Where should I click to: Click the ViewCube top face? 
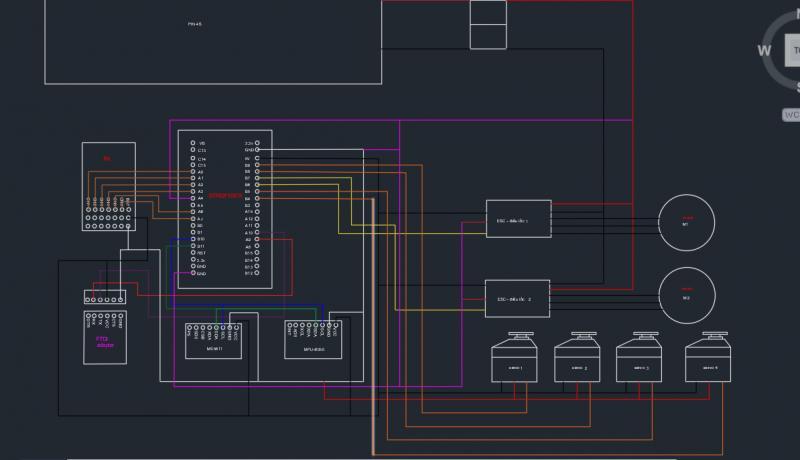(x=790, y=49)
